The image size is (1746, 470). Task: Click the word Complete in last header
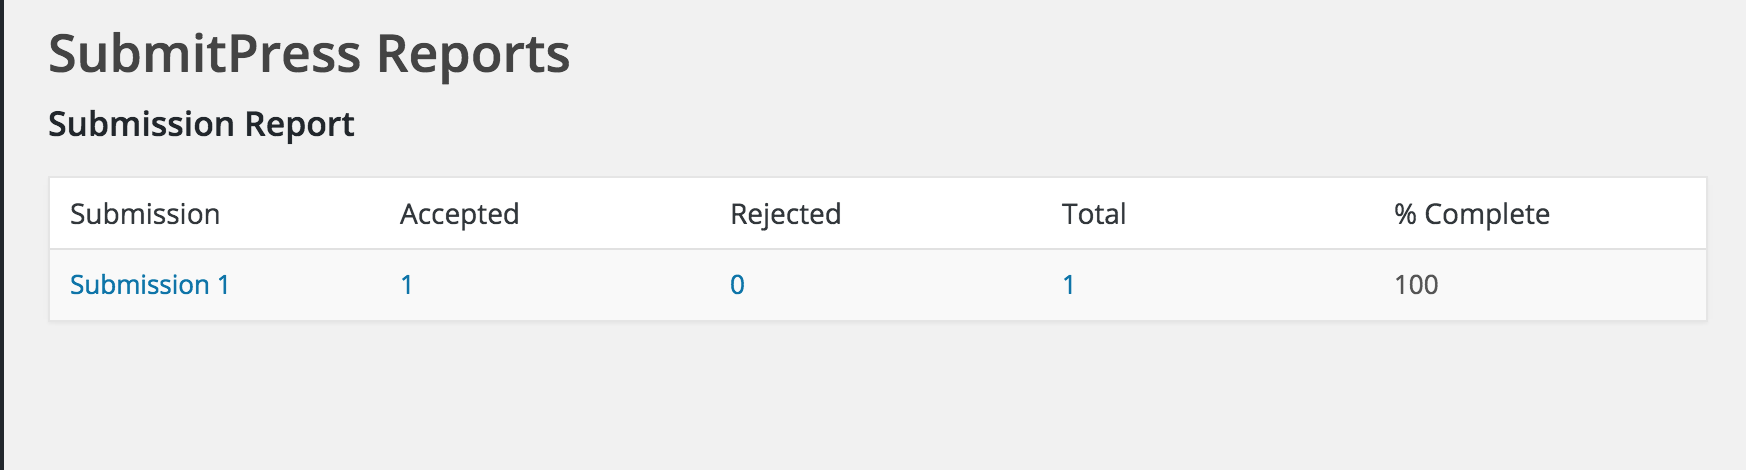1487,214
